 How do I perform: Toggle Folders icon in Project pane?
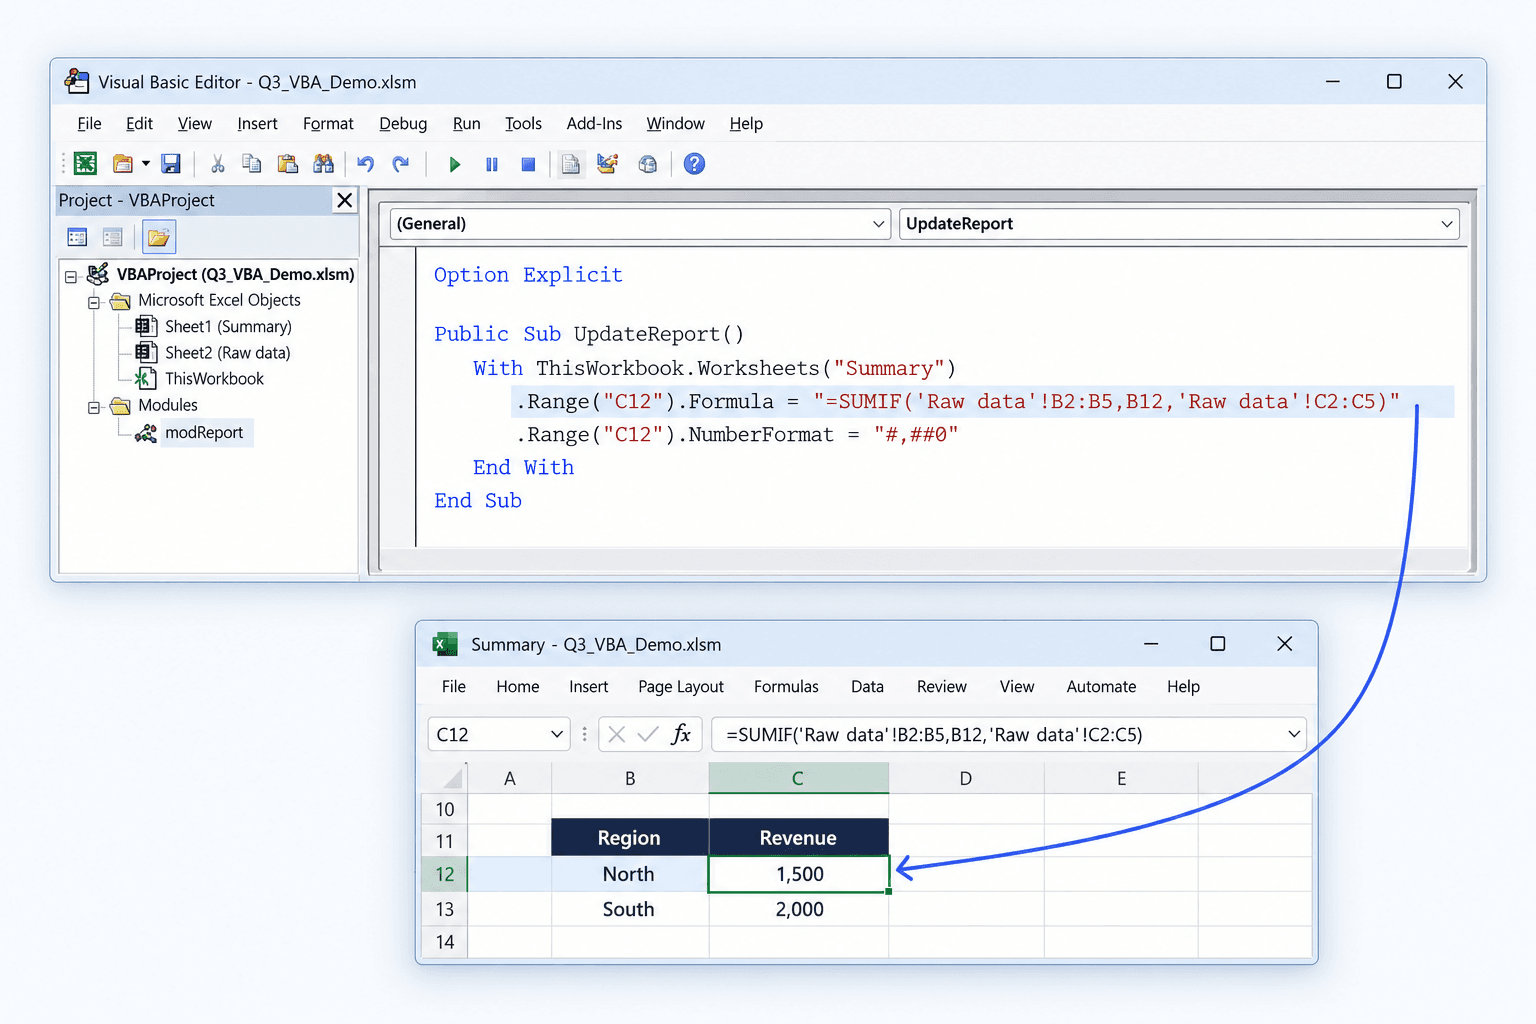[x=158, y=238]
